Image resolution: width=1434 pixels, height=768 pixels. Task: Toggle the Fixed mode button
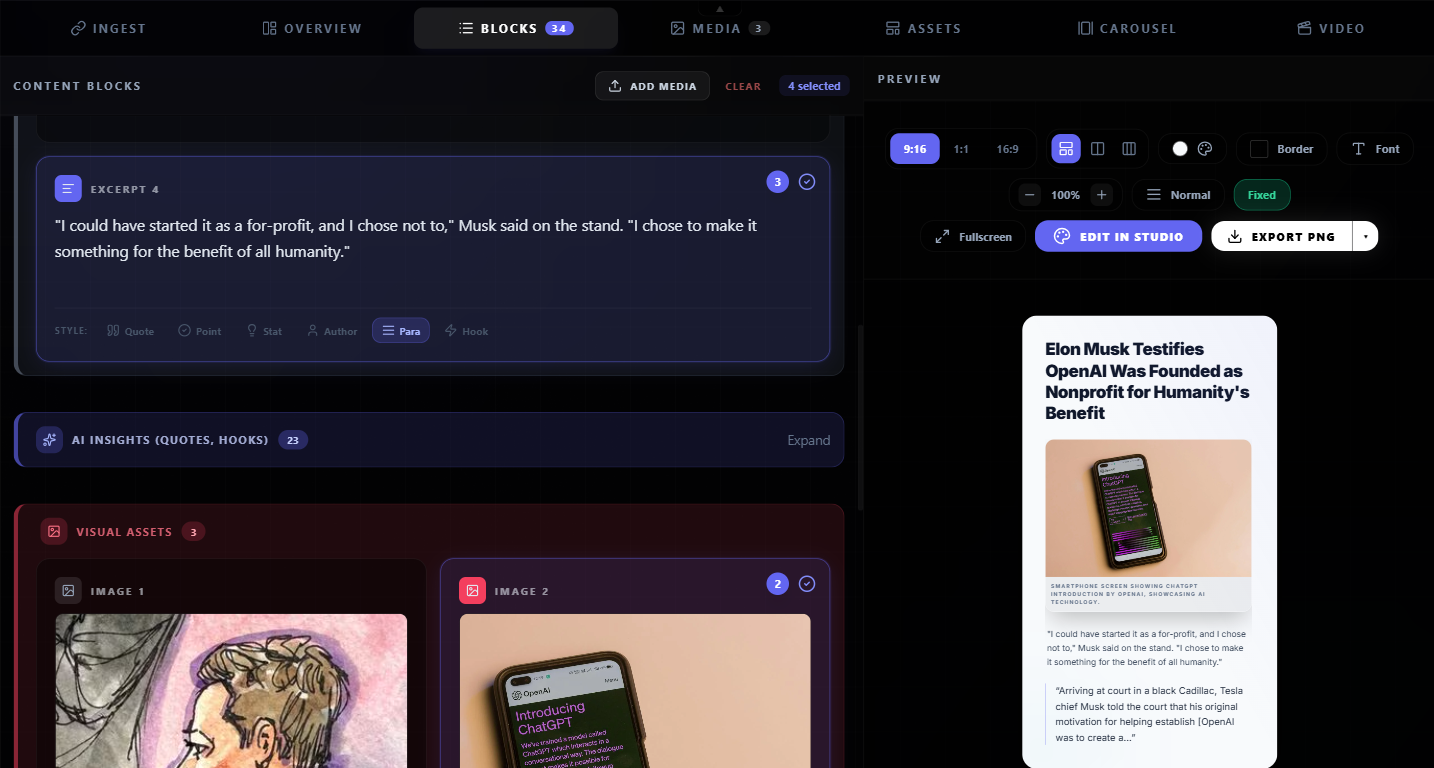pos(1262,195)
